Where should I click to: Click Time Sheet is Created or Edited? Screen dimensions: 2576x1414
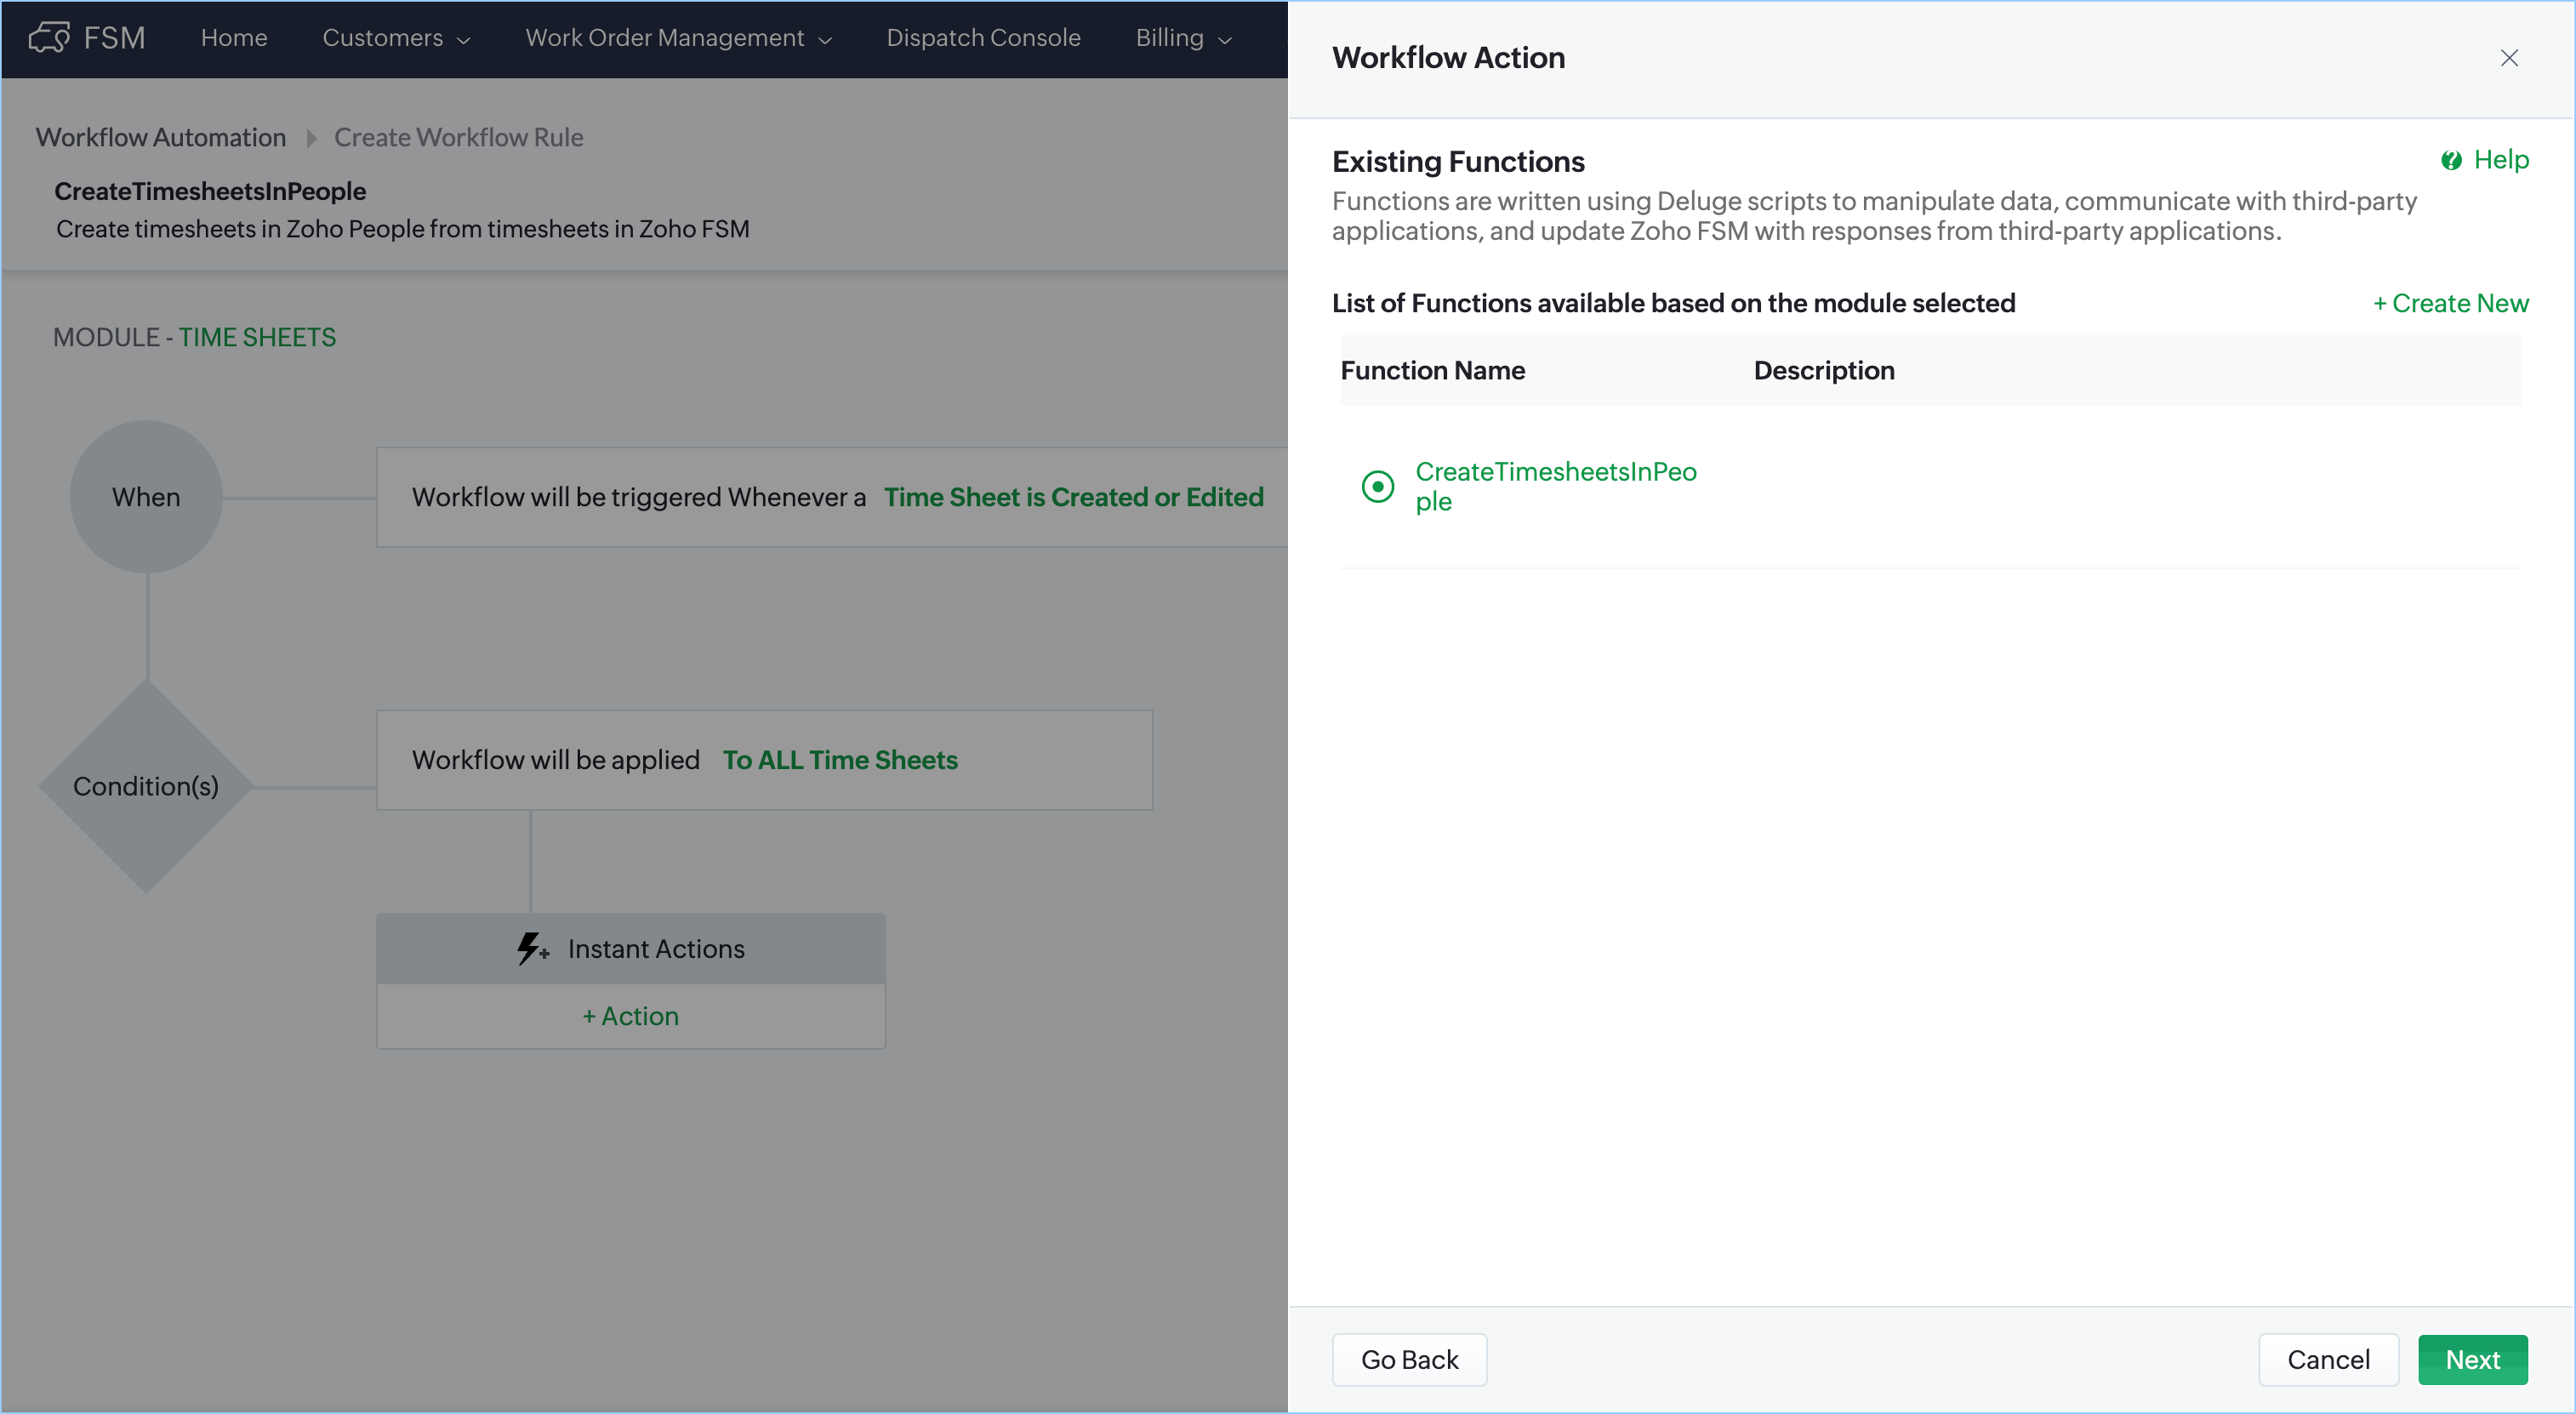tap(1073, 497)
